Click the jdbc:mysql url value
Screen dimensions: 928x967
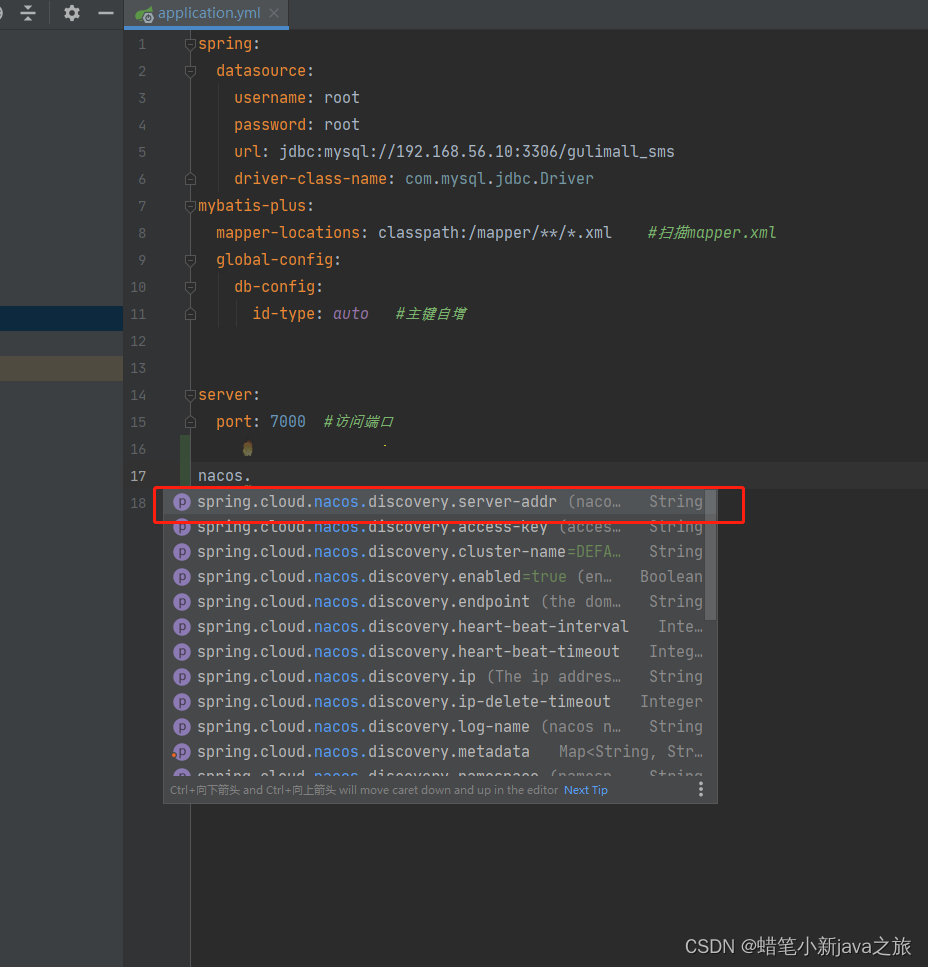coord(477,152)
